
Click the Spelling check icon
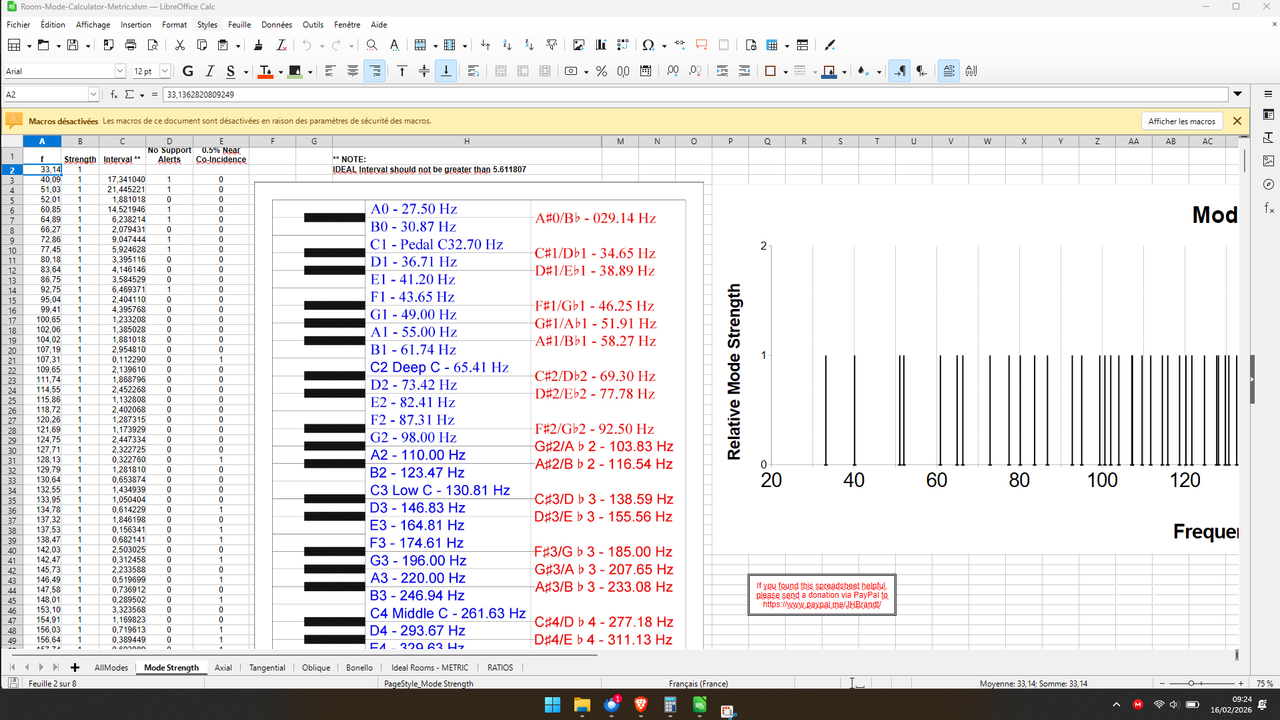tap(394, 45)
